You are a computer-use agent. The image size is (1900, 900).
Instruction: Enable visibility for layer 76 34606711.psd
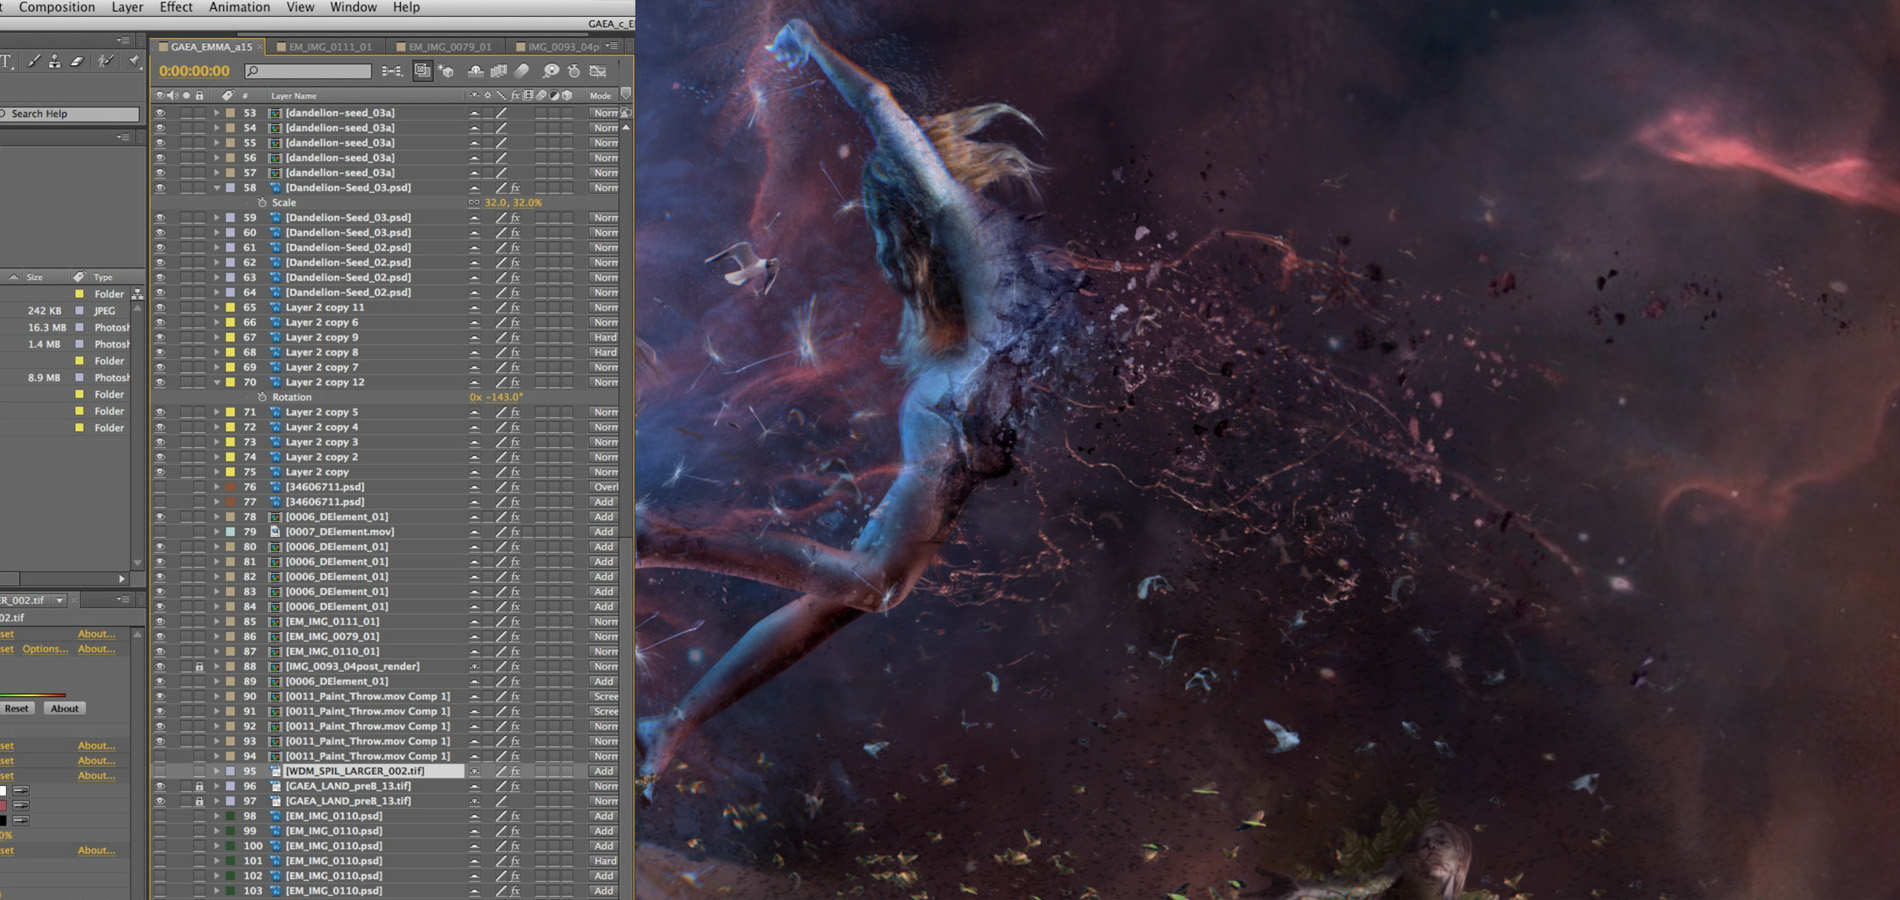click(x=160, y=487)
